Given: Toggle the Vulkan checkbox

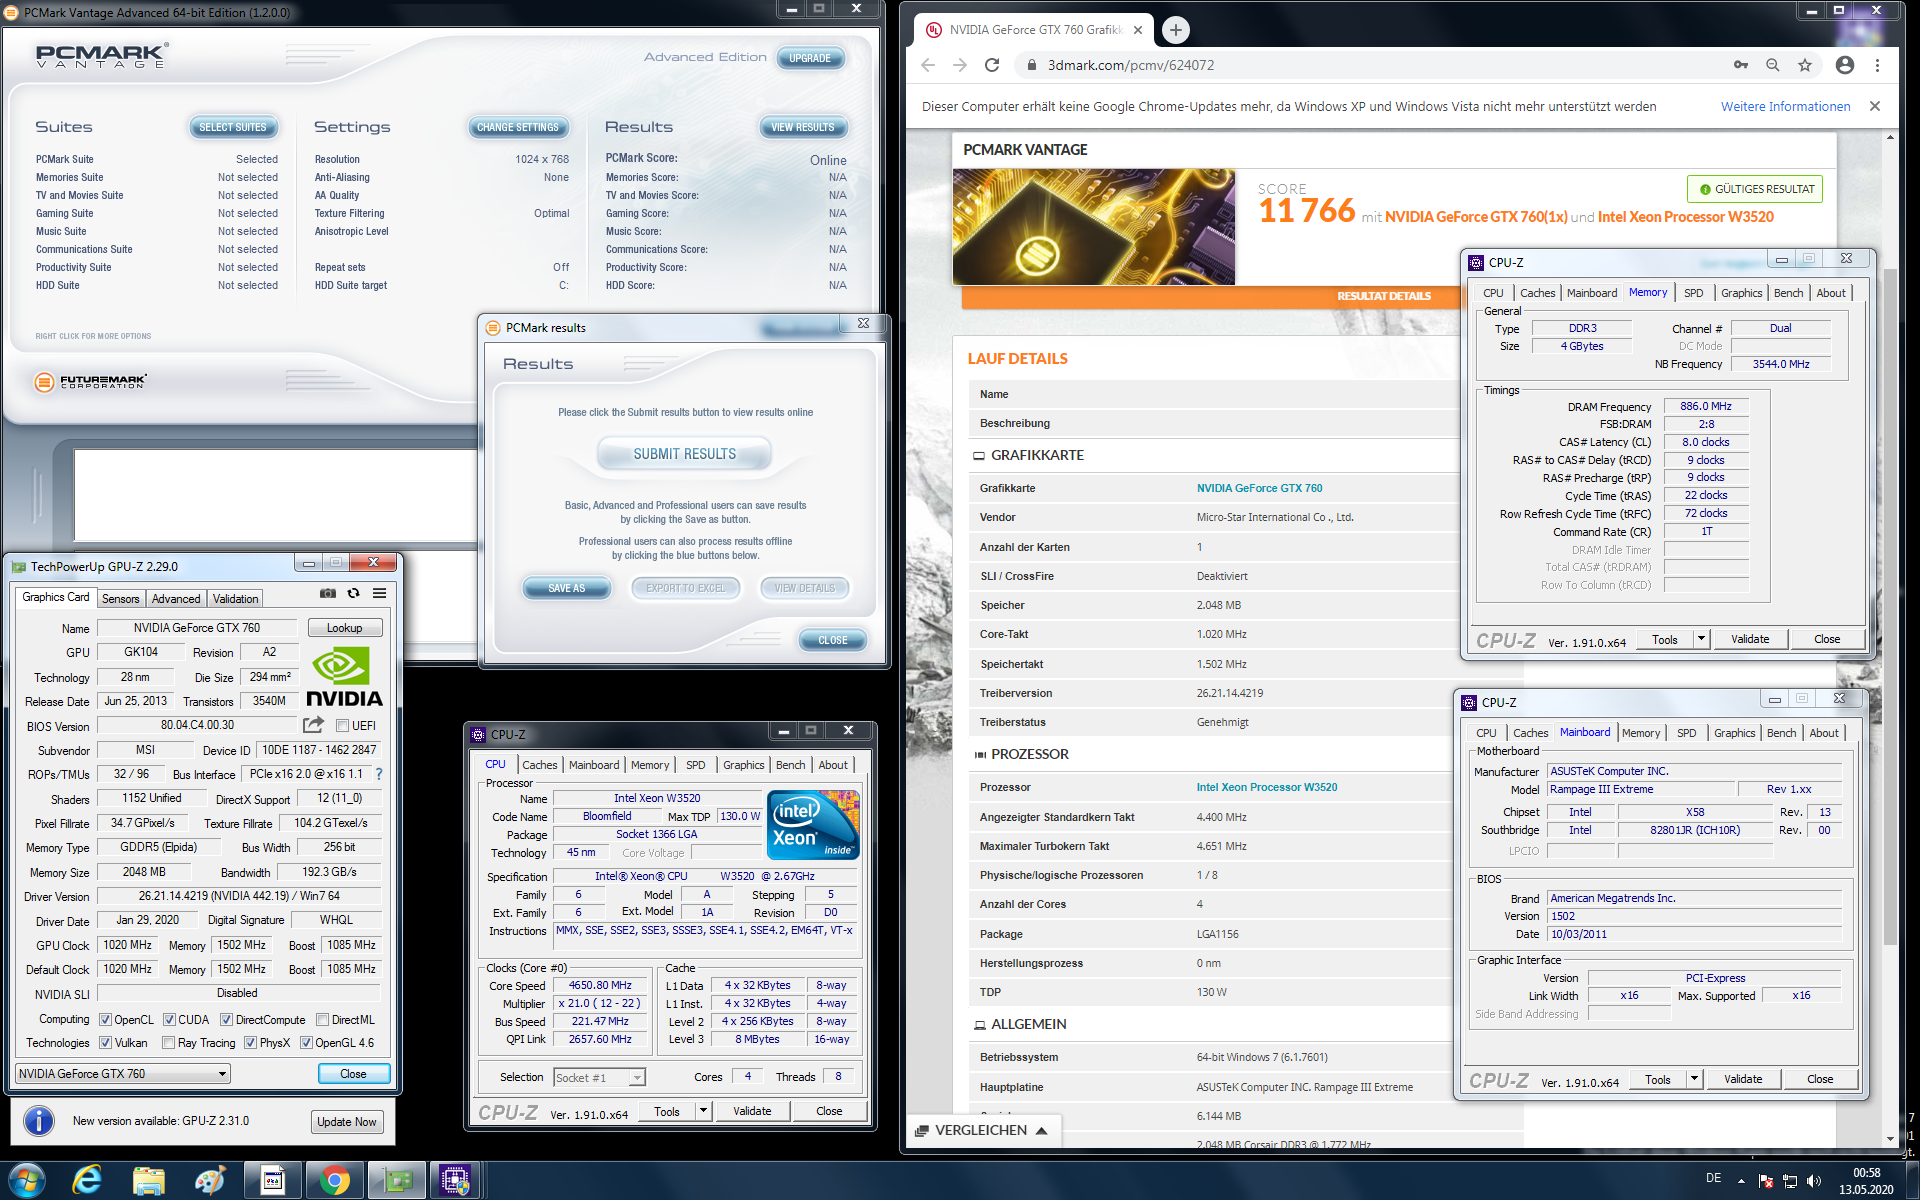Looking at the screenshot, I should [x=105, y=1043].
